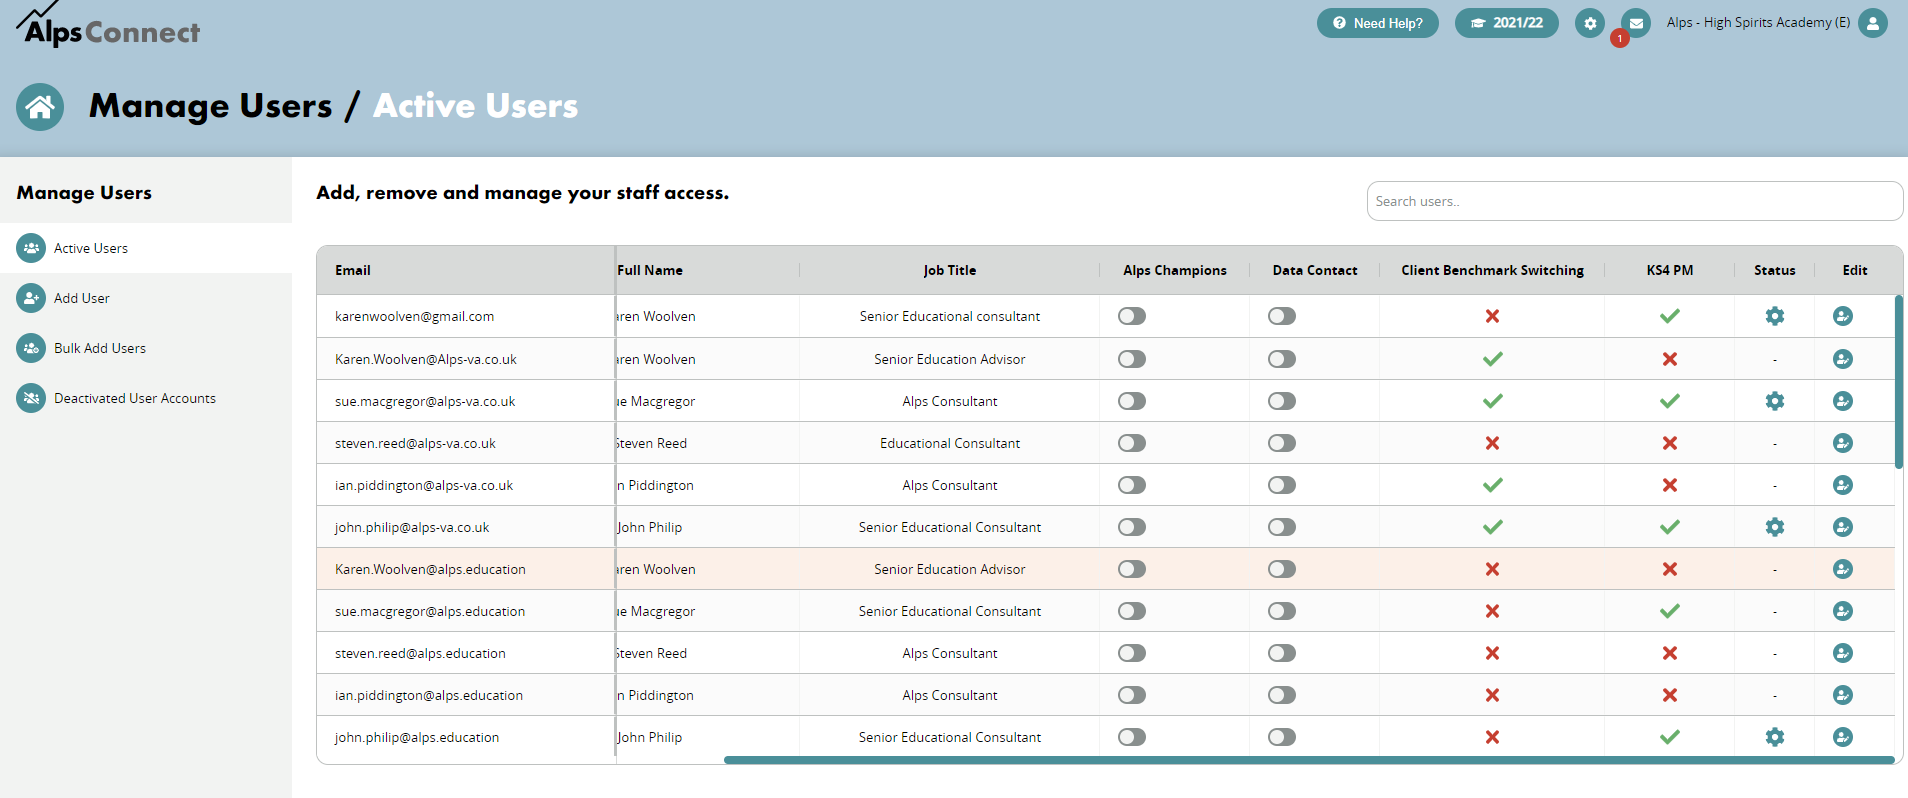Click the Manage Users breadcrumb
The height and width of the screenshot is (798, 1908).
pyautogui.click(x=210, y=106)
